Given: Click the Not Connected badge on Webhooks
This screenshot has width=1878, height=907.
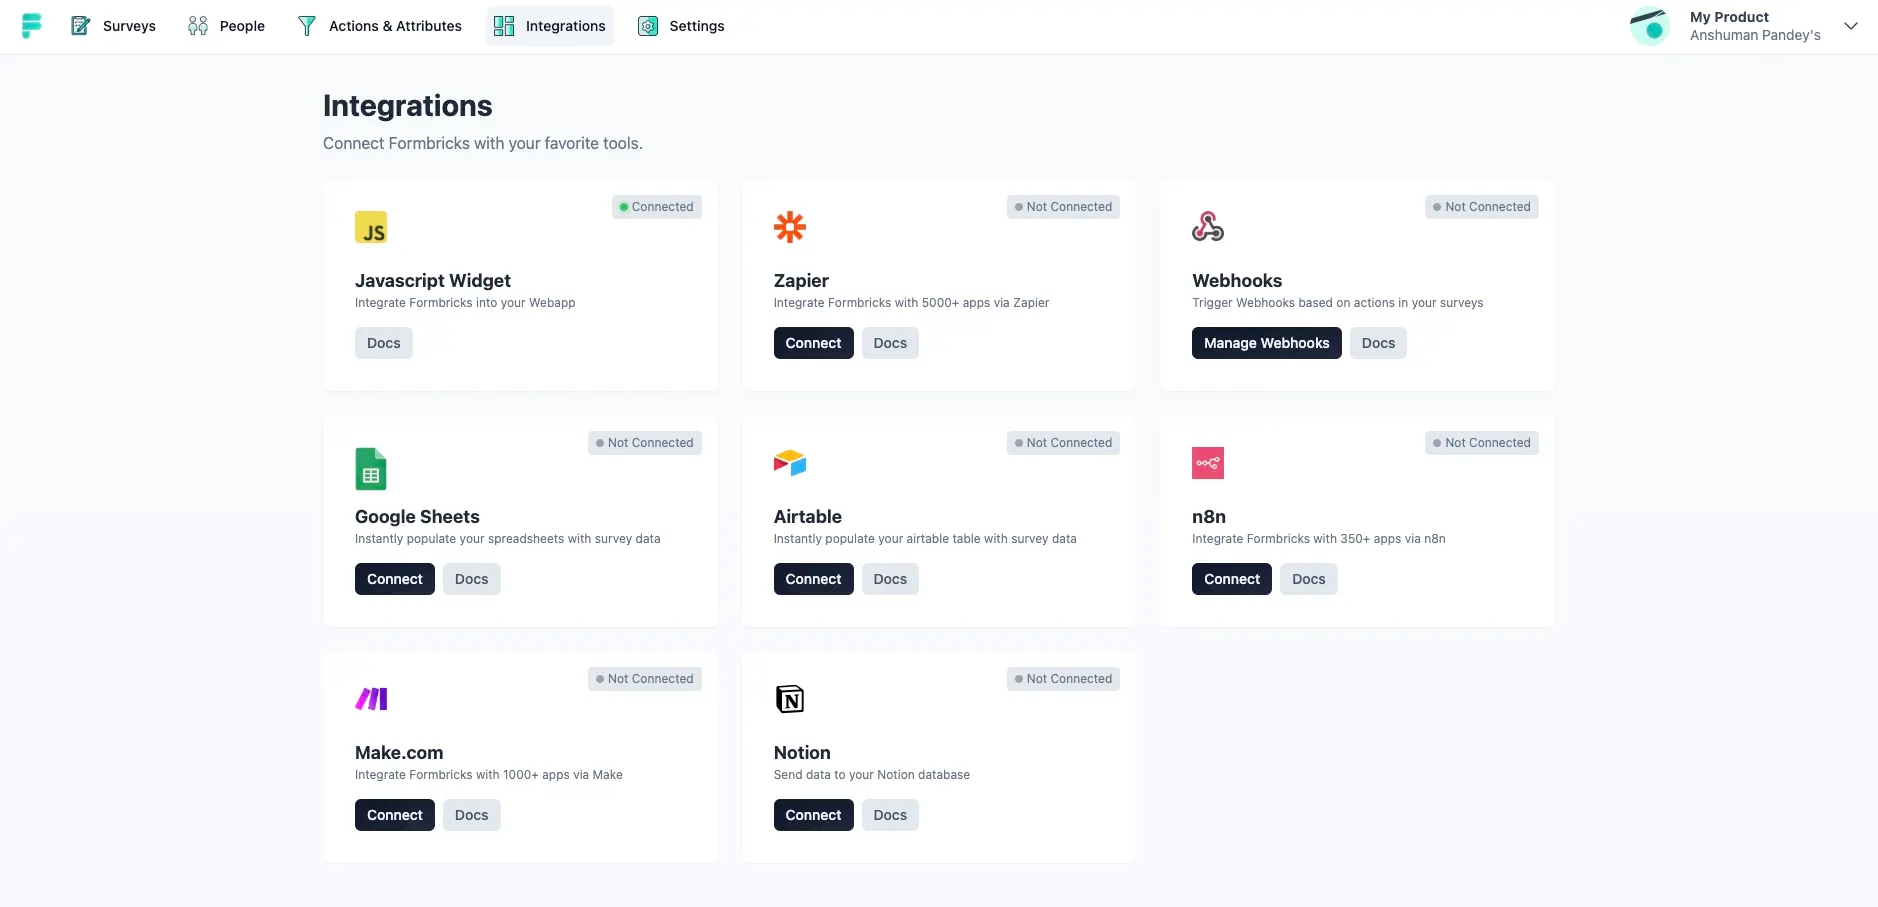Looking at the screenshot, I should pyautogui.click(x=1482, y=207).
